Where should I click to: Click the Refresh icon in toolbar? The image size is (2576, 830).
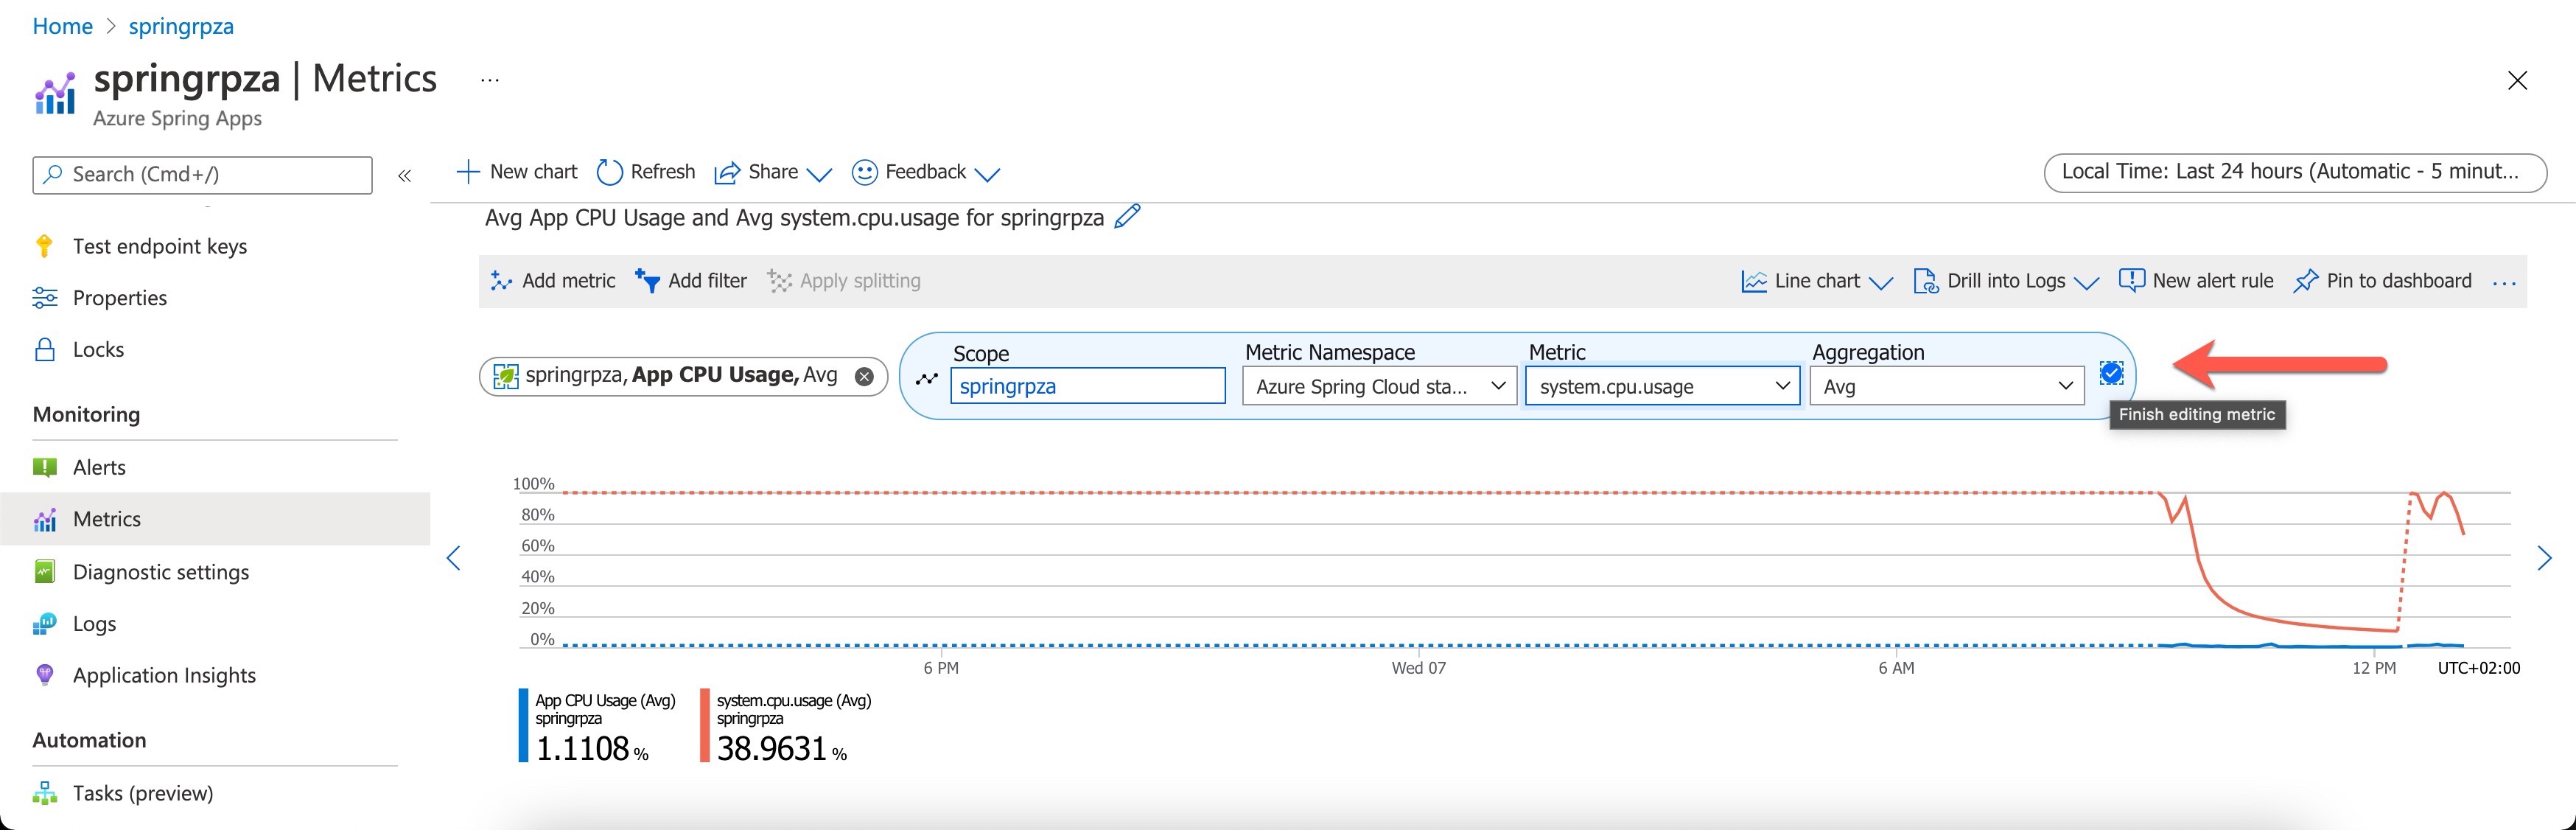609,172
